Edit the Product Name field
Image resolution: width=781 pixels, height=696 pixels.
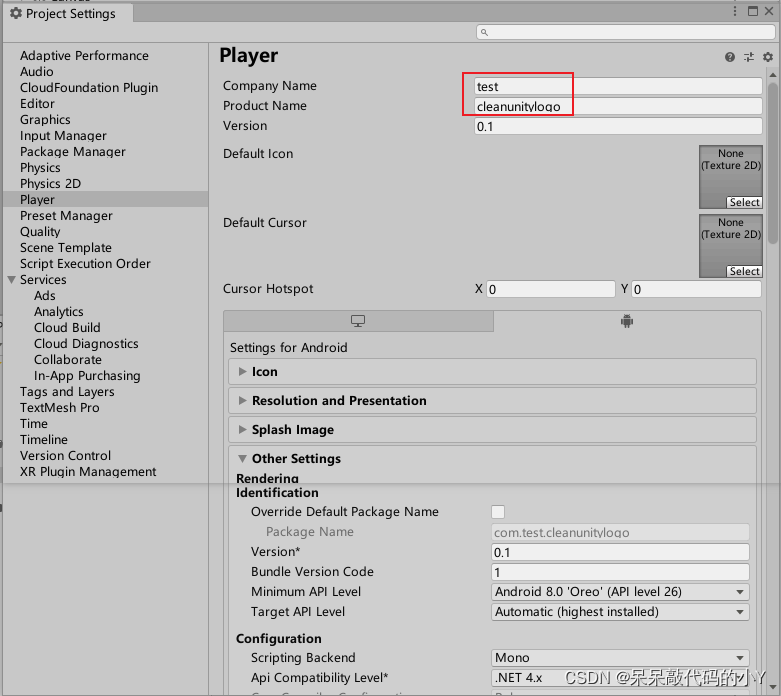[618, 106]
